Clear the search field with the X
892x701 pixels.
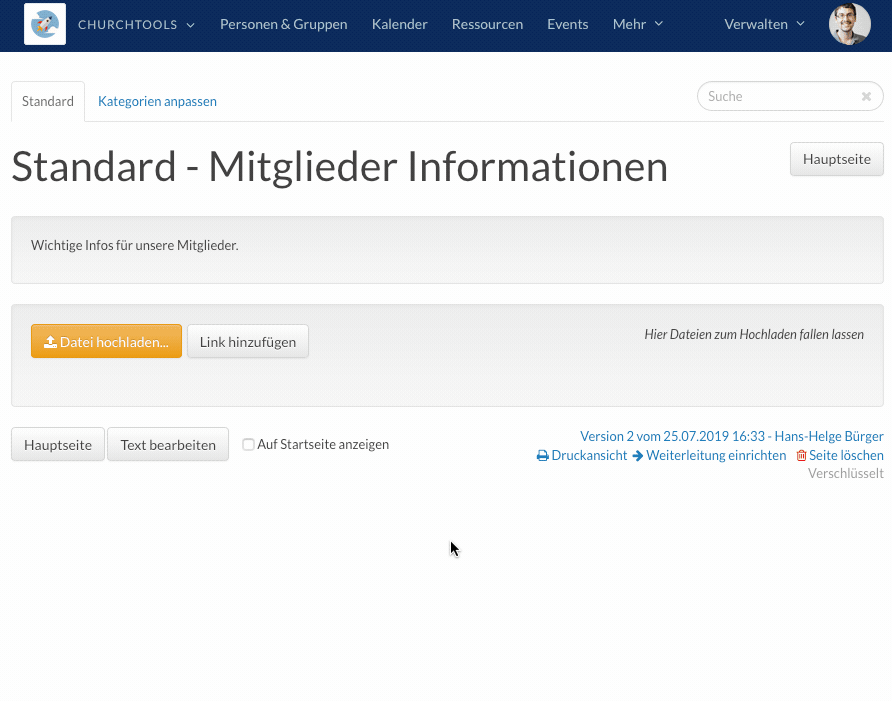point(866,97)
